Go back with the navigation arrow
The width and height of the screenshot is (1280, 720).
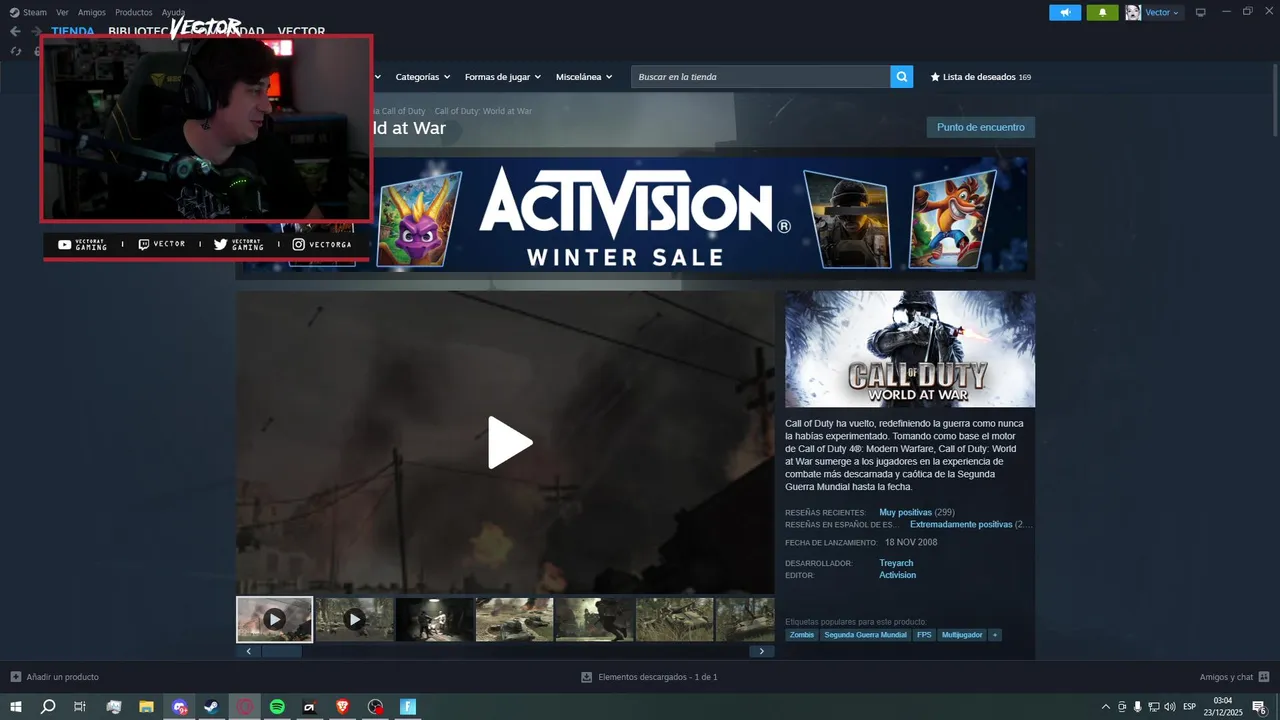click(15, 31)
